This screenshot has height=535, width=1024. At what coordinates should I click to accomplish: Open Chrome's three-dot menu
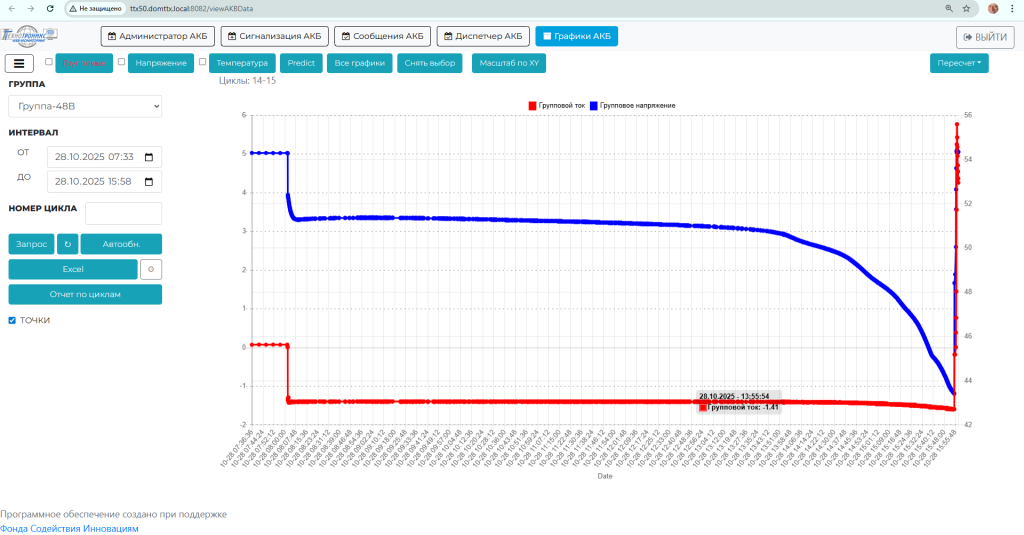click(1014, 8)
